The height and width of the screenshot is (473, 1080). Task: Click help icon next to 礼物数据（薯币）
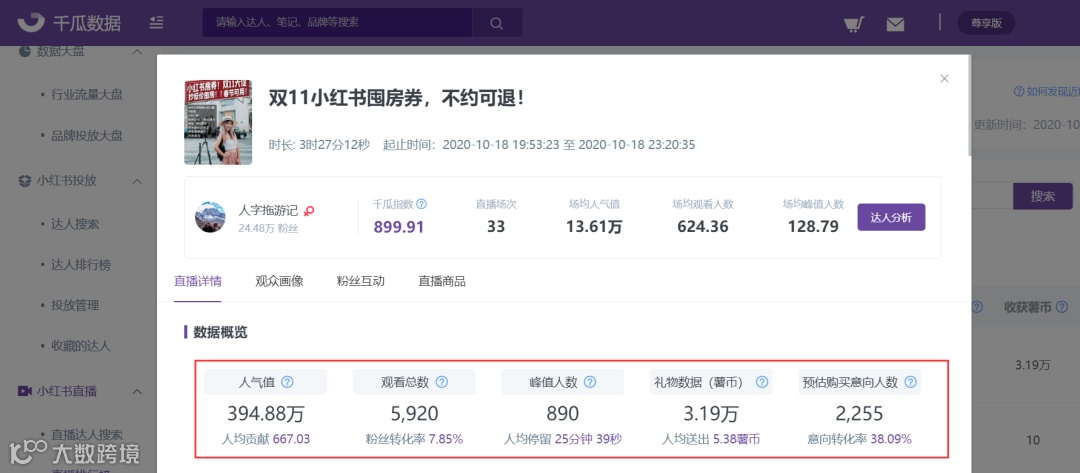pyautogui.click(x=762, y=382)
